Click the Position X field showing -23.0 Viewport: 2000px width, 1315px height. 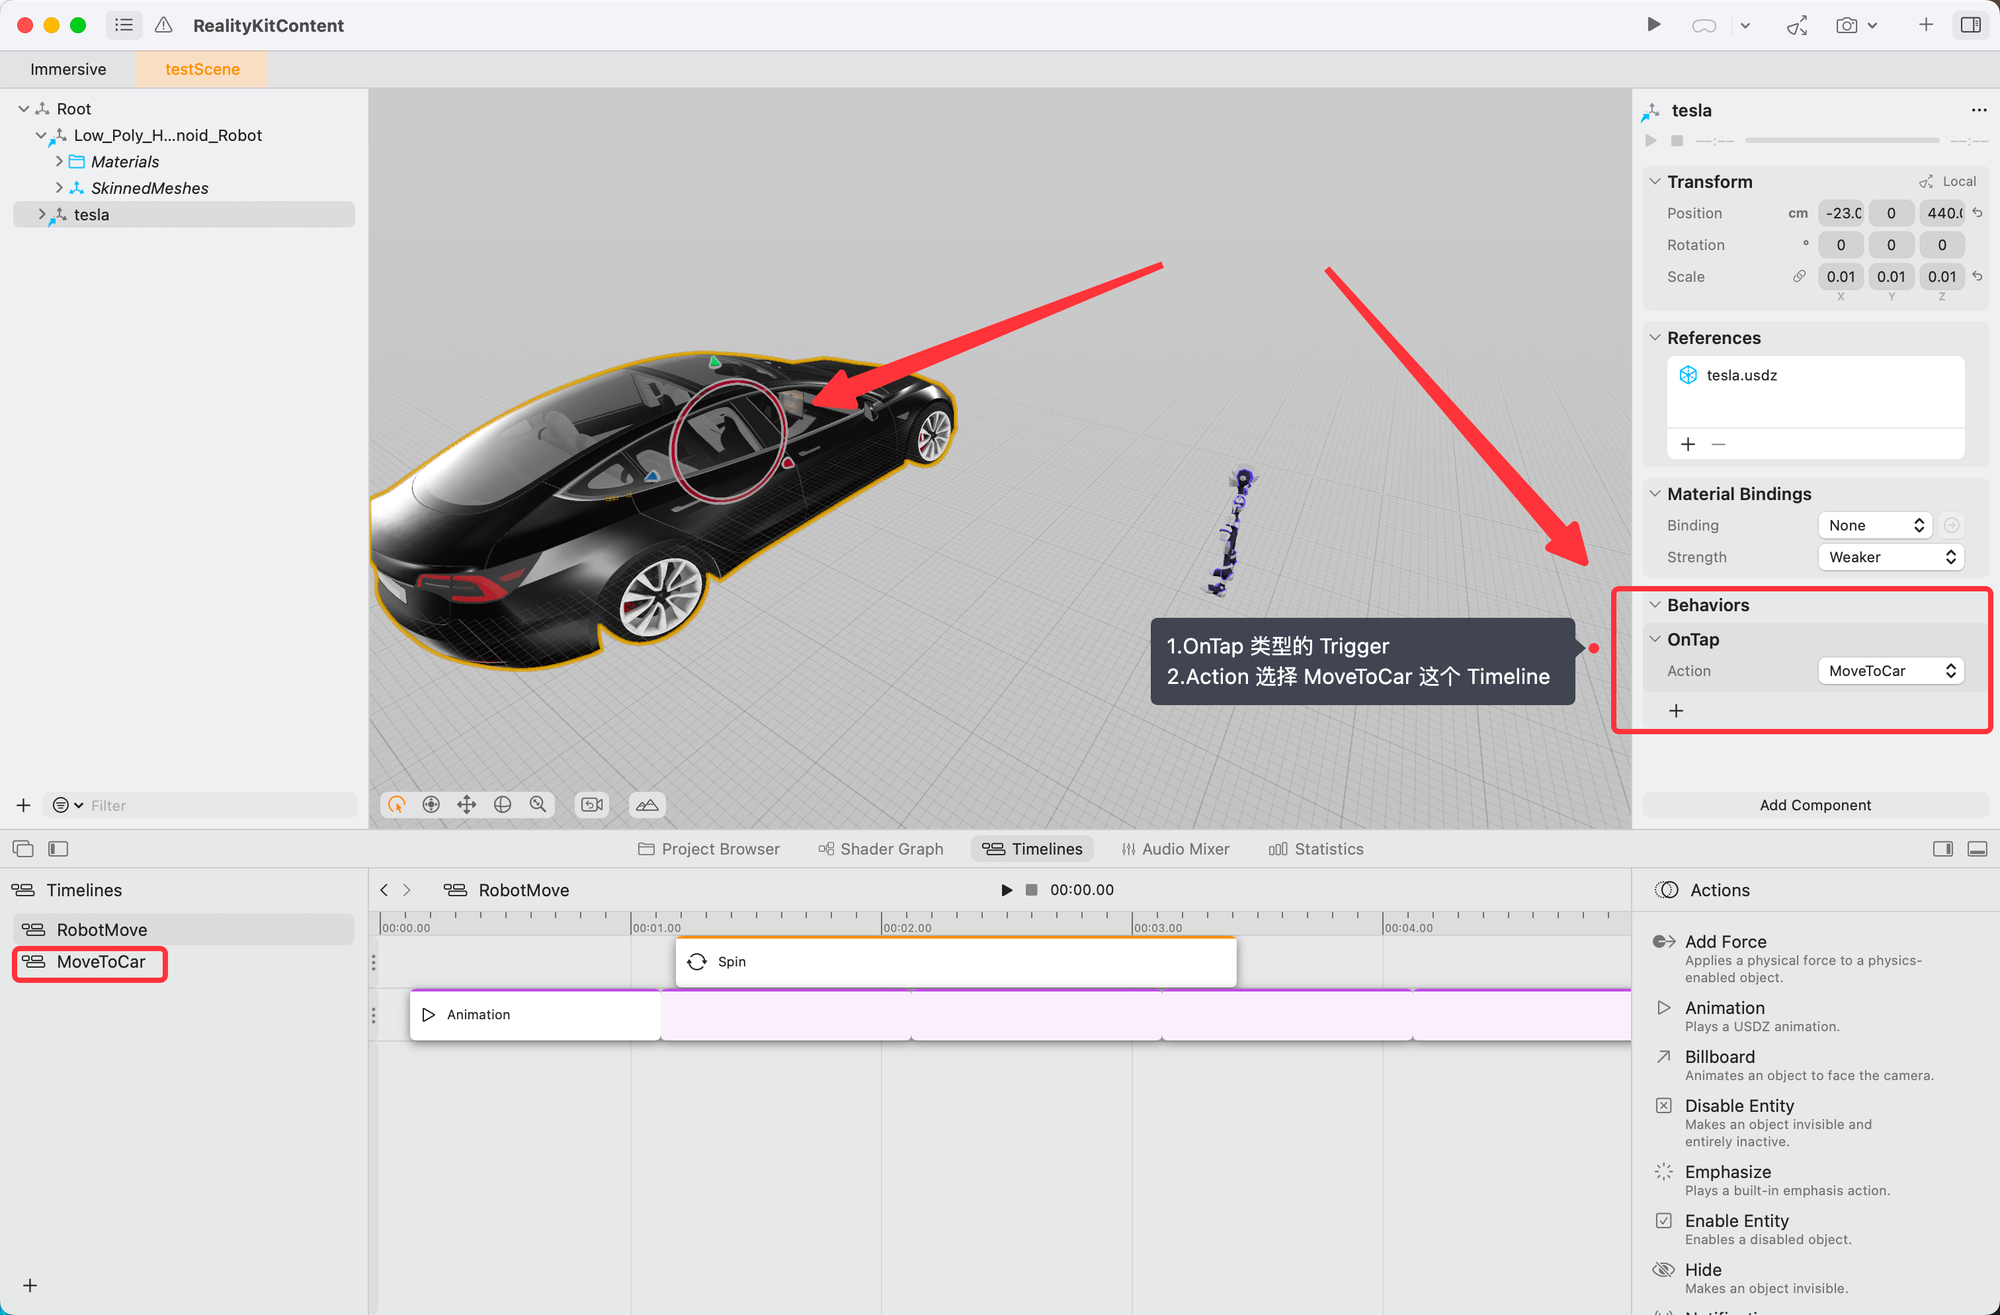click(1841, 213)
